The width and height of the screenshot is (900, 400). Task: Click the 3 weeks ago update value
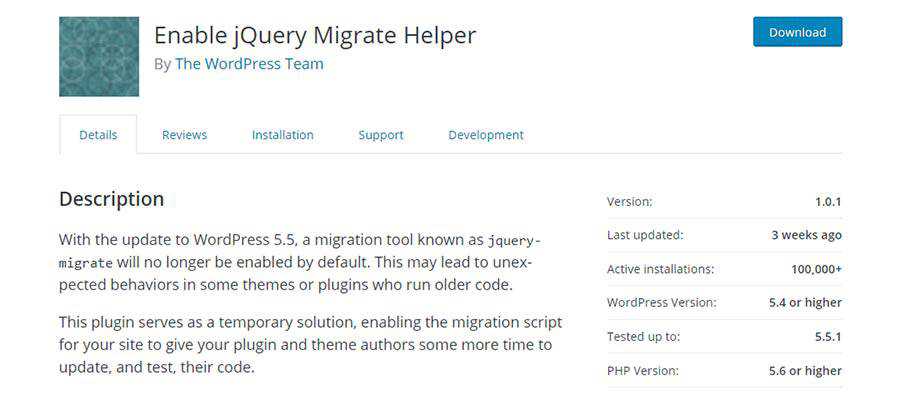[806, 236]
